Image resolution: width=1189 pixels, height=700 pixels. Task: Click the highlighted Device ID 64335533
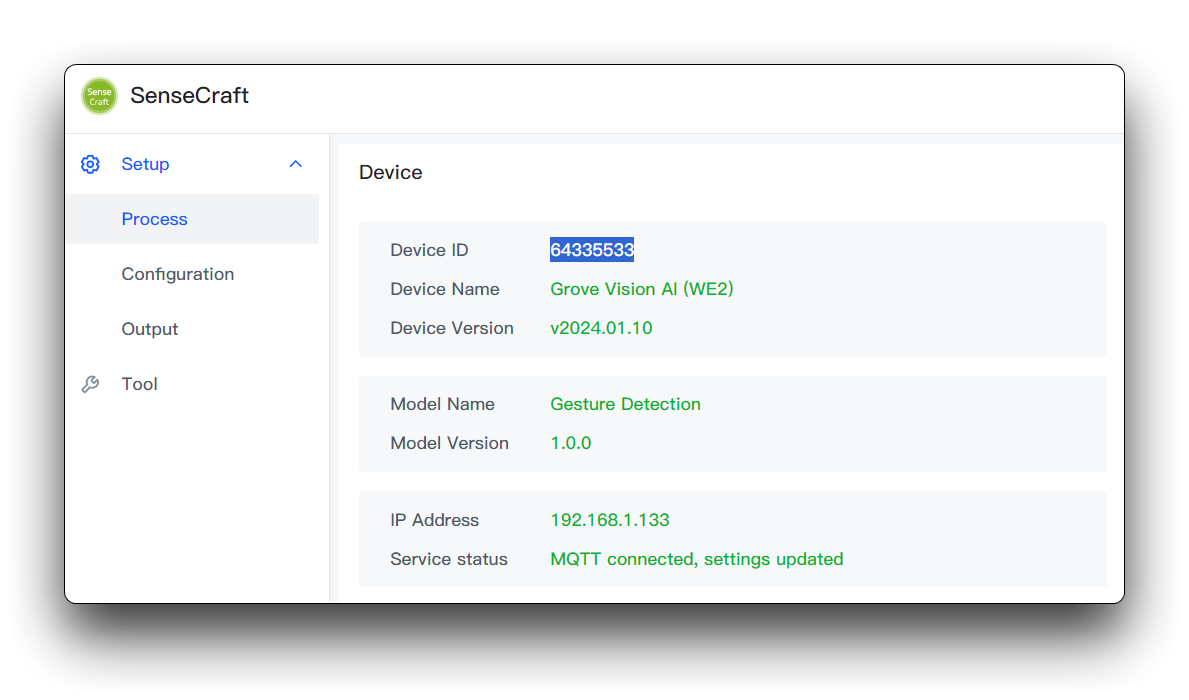(x=592, y=250)
